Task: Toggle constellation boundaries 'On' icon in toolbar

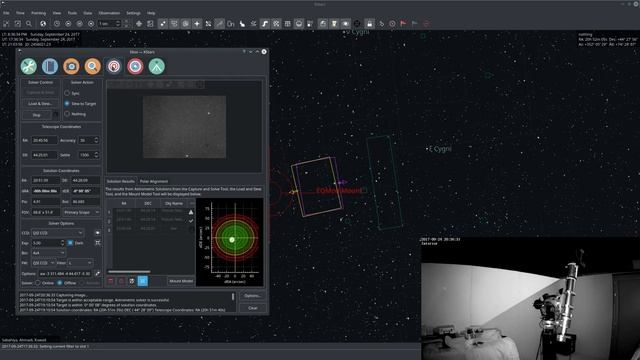Action: pos(231,24)
